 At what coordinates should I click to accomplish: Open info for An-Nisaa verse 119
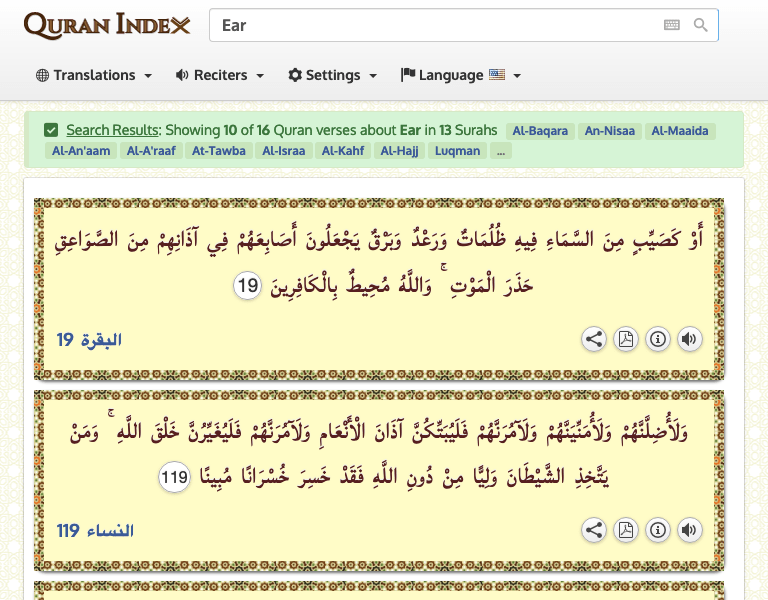[657, 530]
